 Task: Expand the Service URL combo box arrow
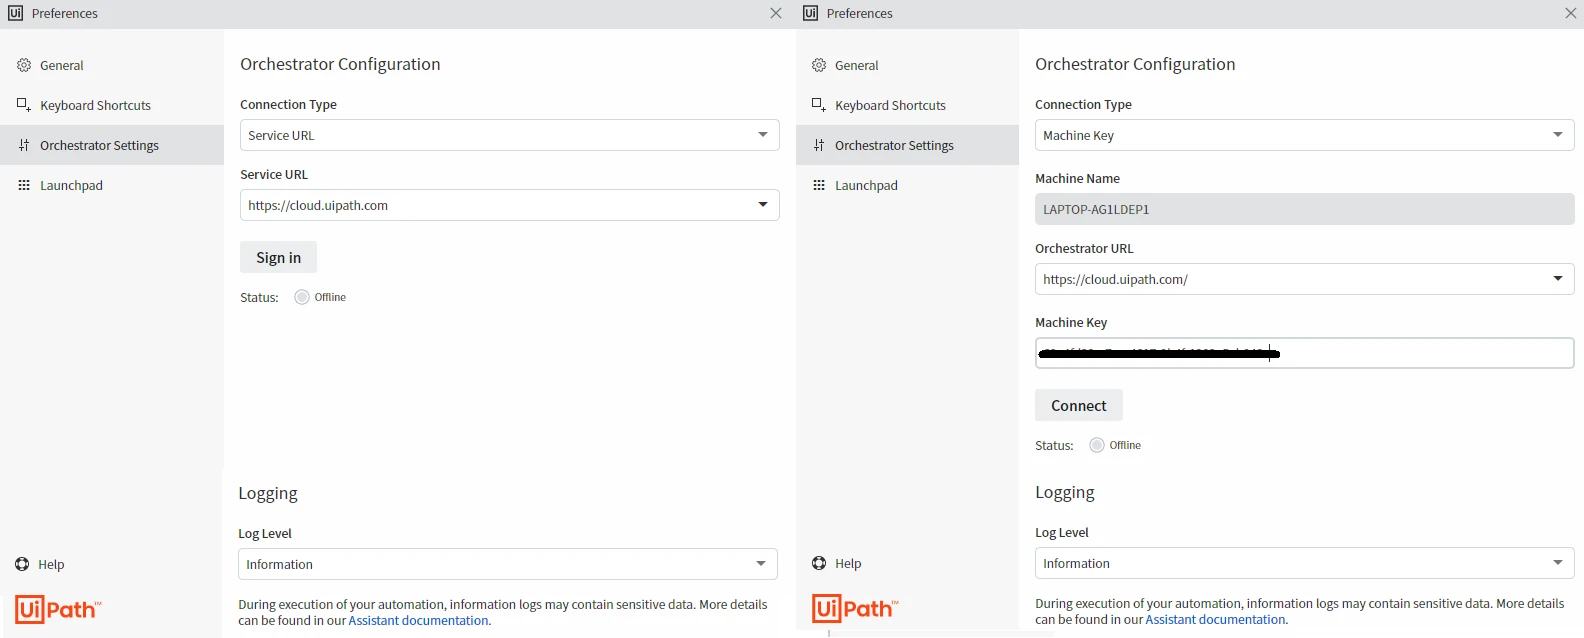(x=763, y=205)
